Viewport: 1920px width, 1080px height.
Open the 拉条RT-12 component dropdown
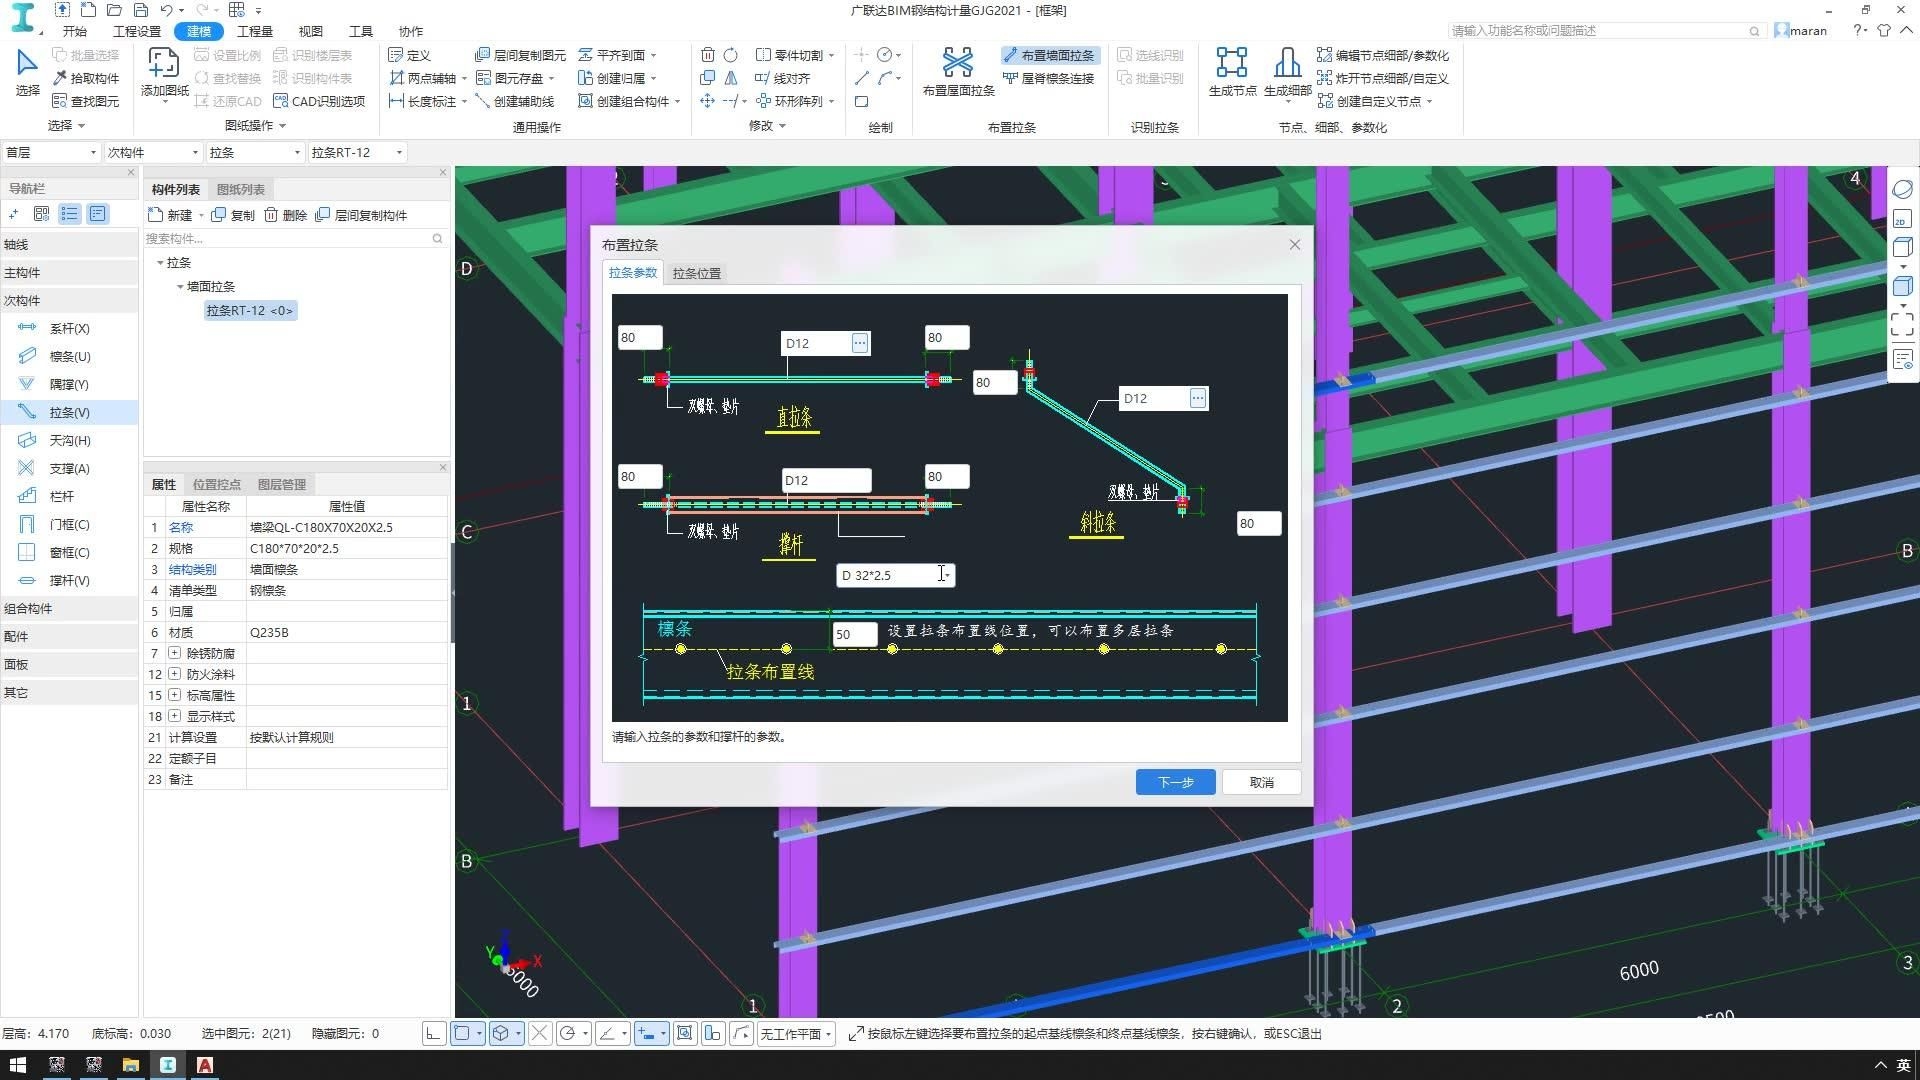[x=356, y=152]
